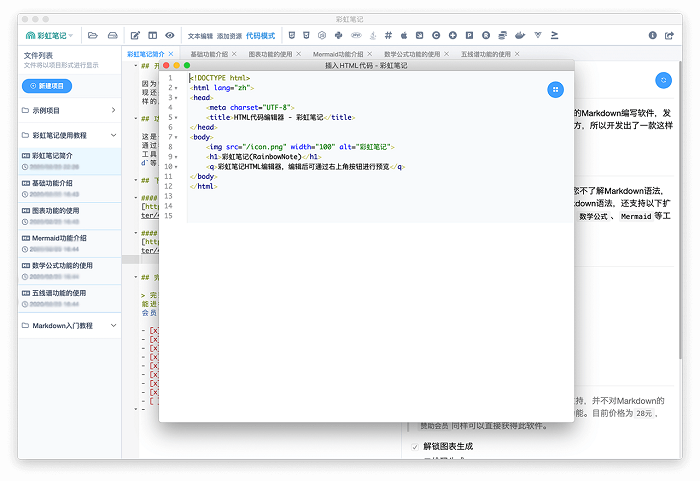Switch to the Mermaid功能介绍 tab
Viewport: 700px width, 481px height.
(338, 54)
